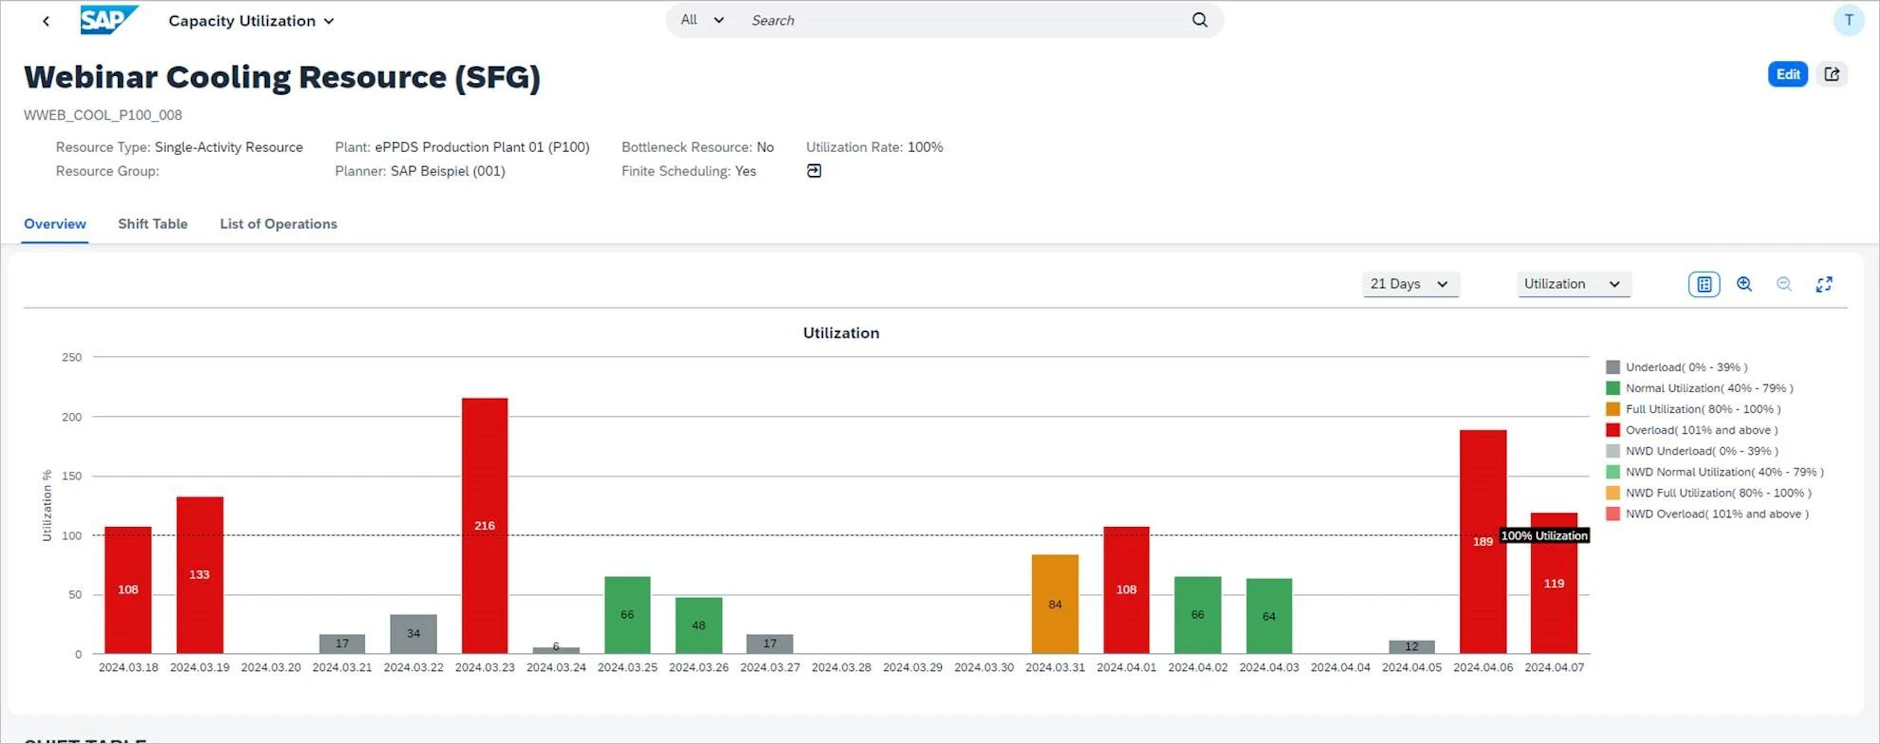The height and width of the screenshot is (744, 1880).
Task: Click the Utilization Rate navigation icon
Action: 814,171
